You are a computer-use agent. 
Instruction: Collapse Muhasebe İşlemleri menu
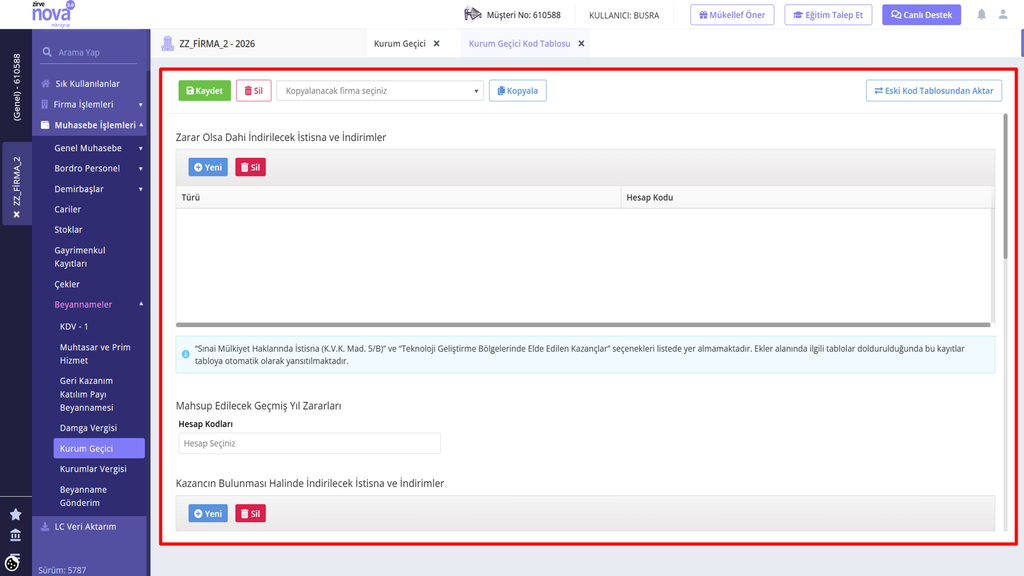pyautogui.click(x=141, y=125)
